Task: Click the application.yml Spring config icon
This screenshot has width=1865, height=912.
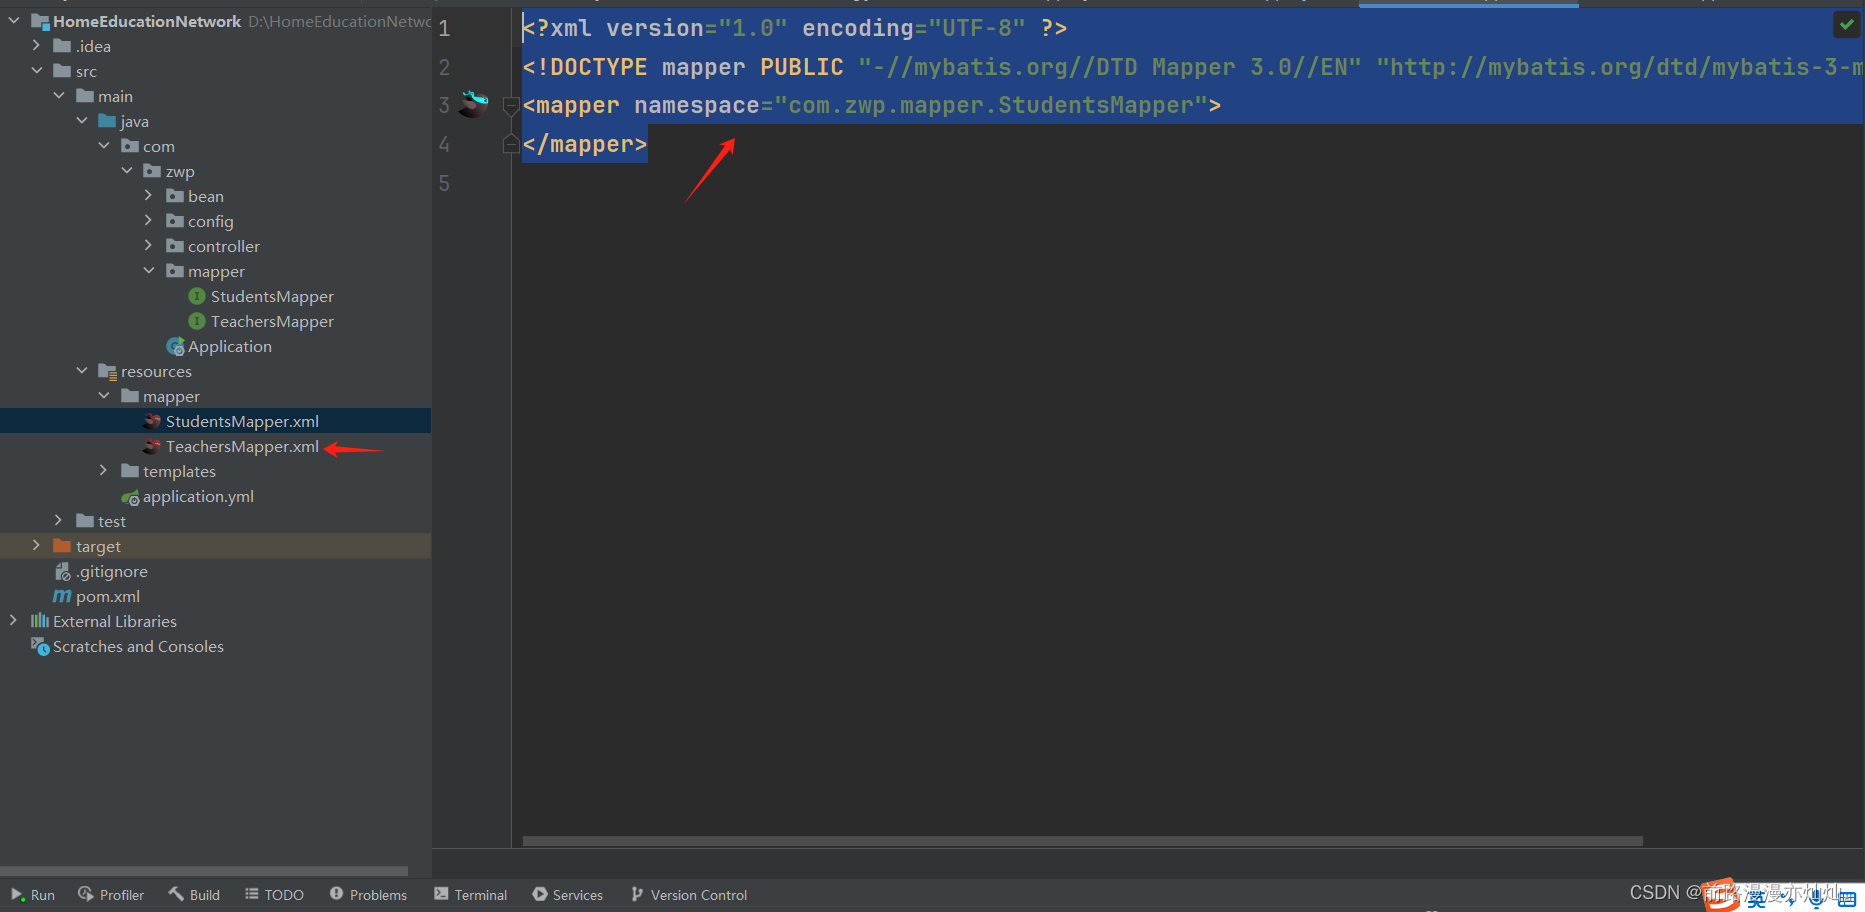Action: (130, 496)
